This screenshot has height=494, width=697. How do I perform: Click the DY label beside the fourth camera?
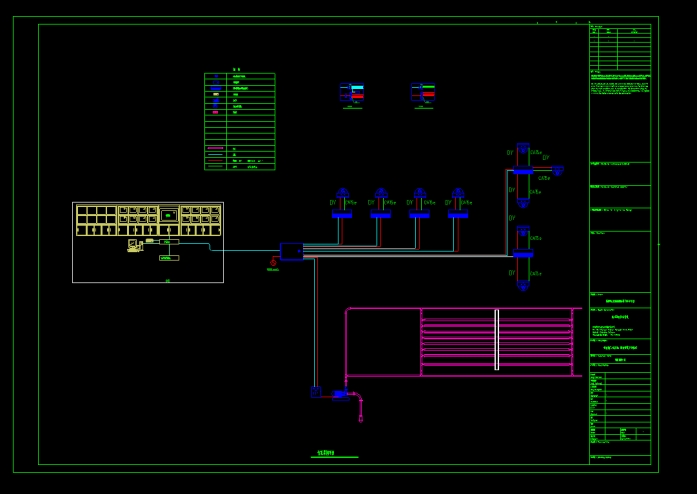(449, 203)
